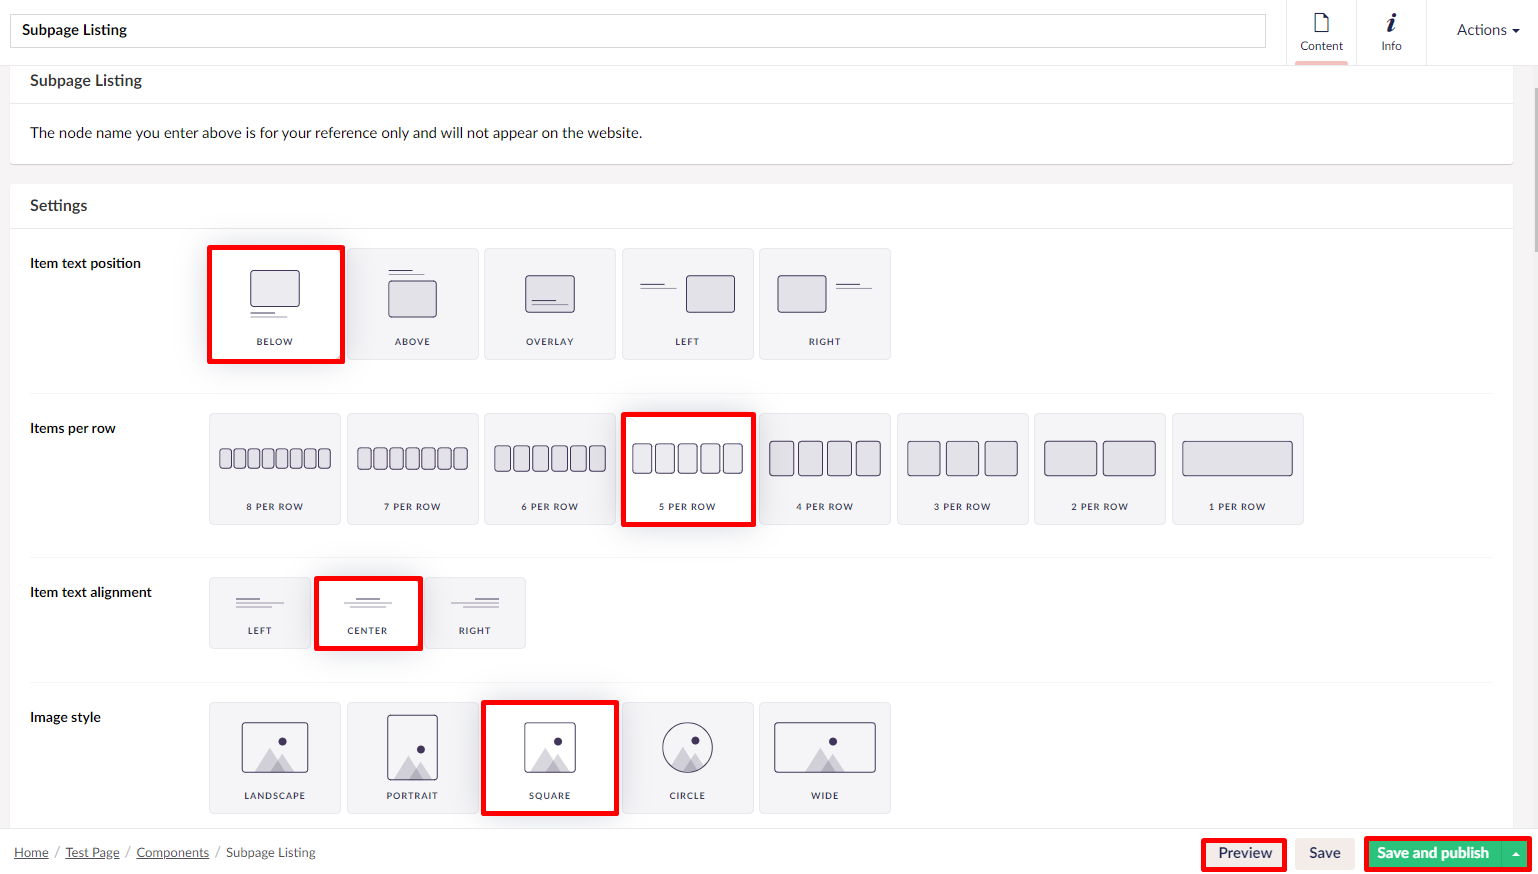Switch to 2 per row layout
This screenshot has width=1538, height=874.
pos(1100,469)
